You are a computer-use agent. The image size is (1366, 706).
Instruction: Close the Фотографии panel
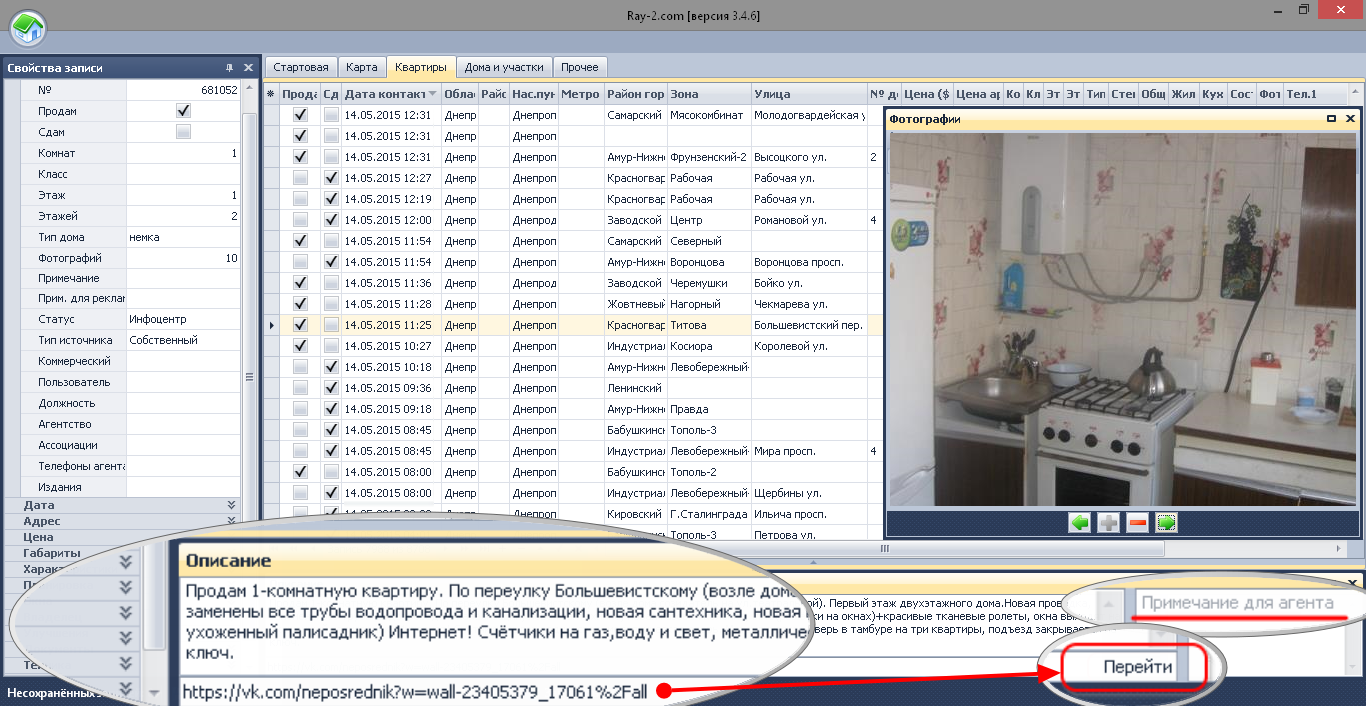[x=1349, y=119]
